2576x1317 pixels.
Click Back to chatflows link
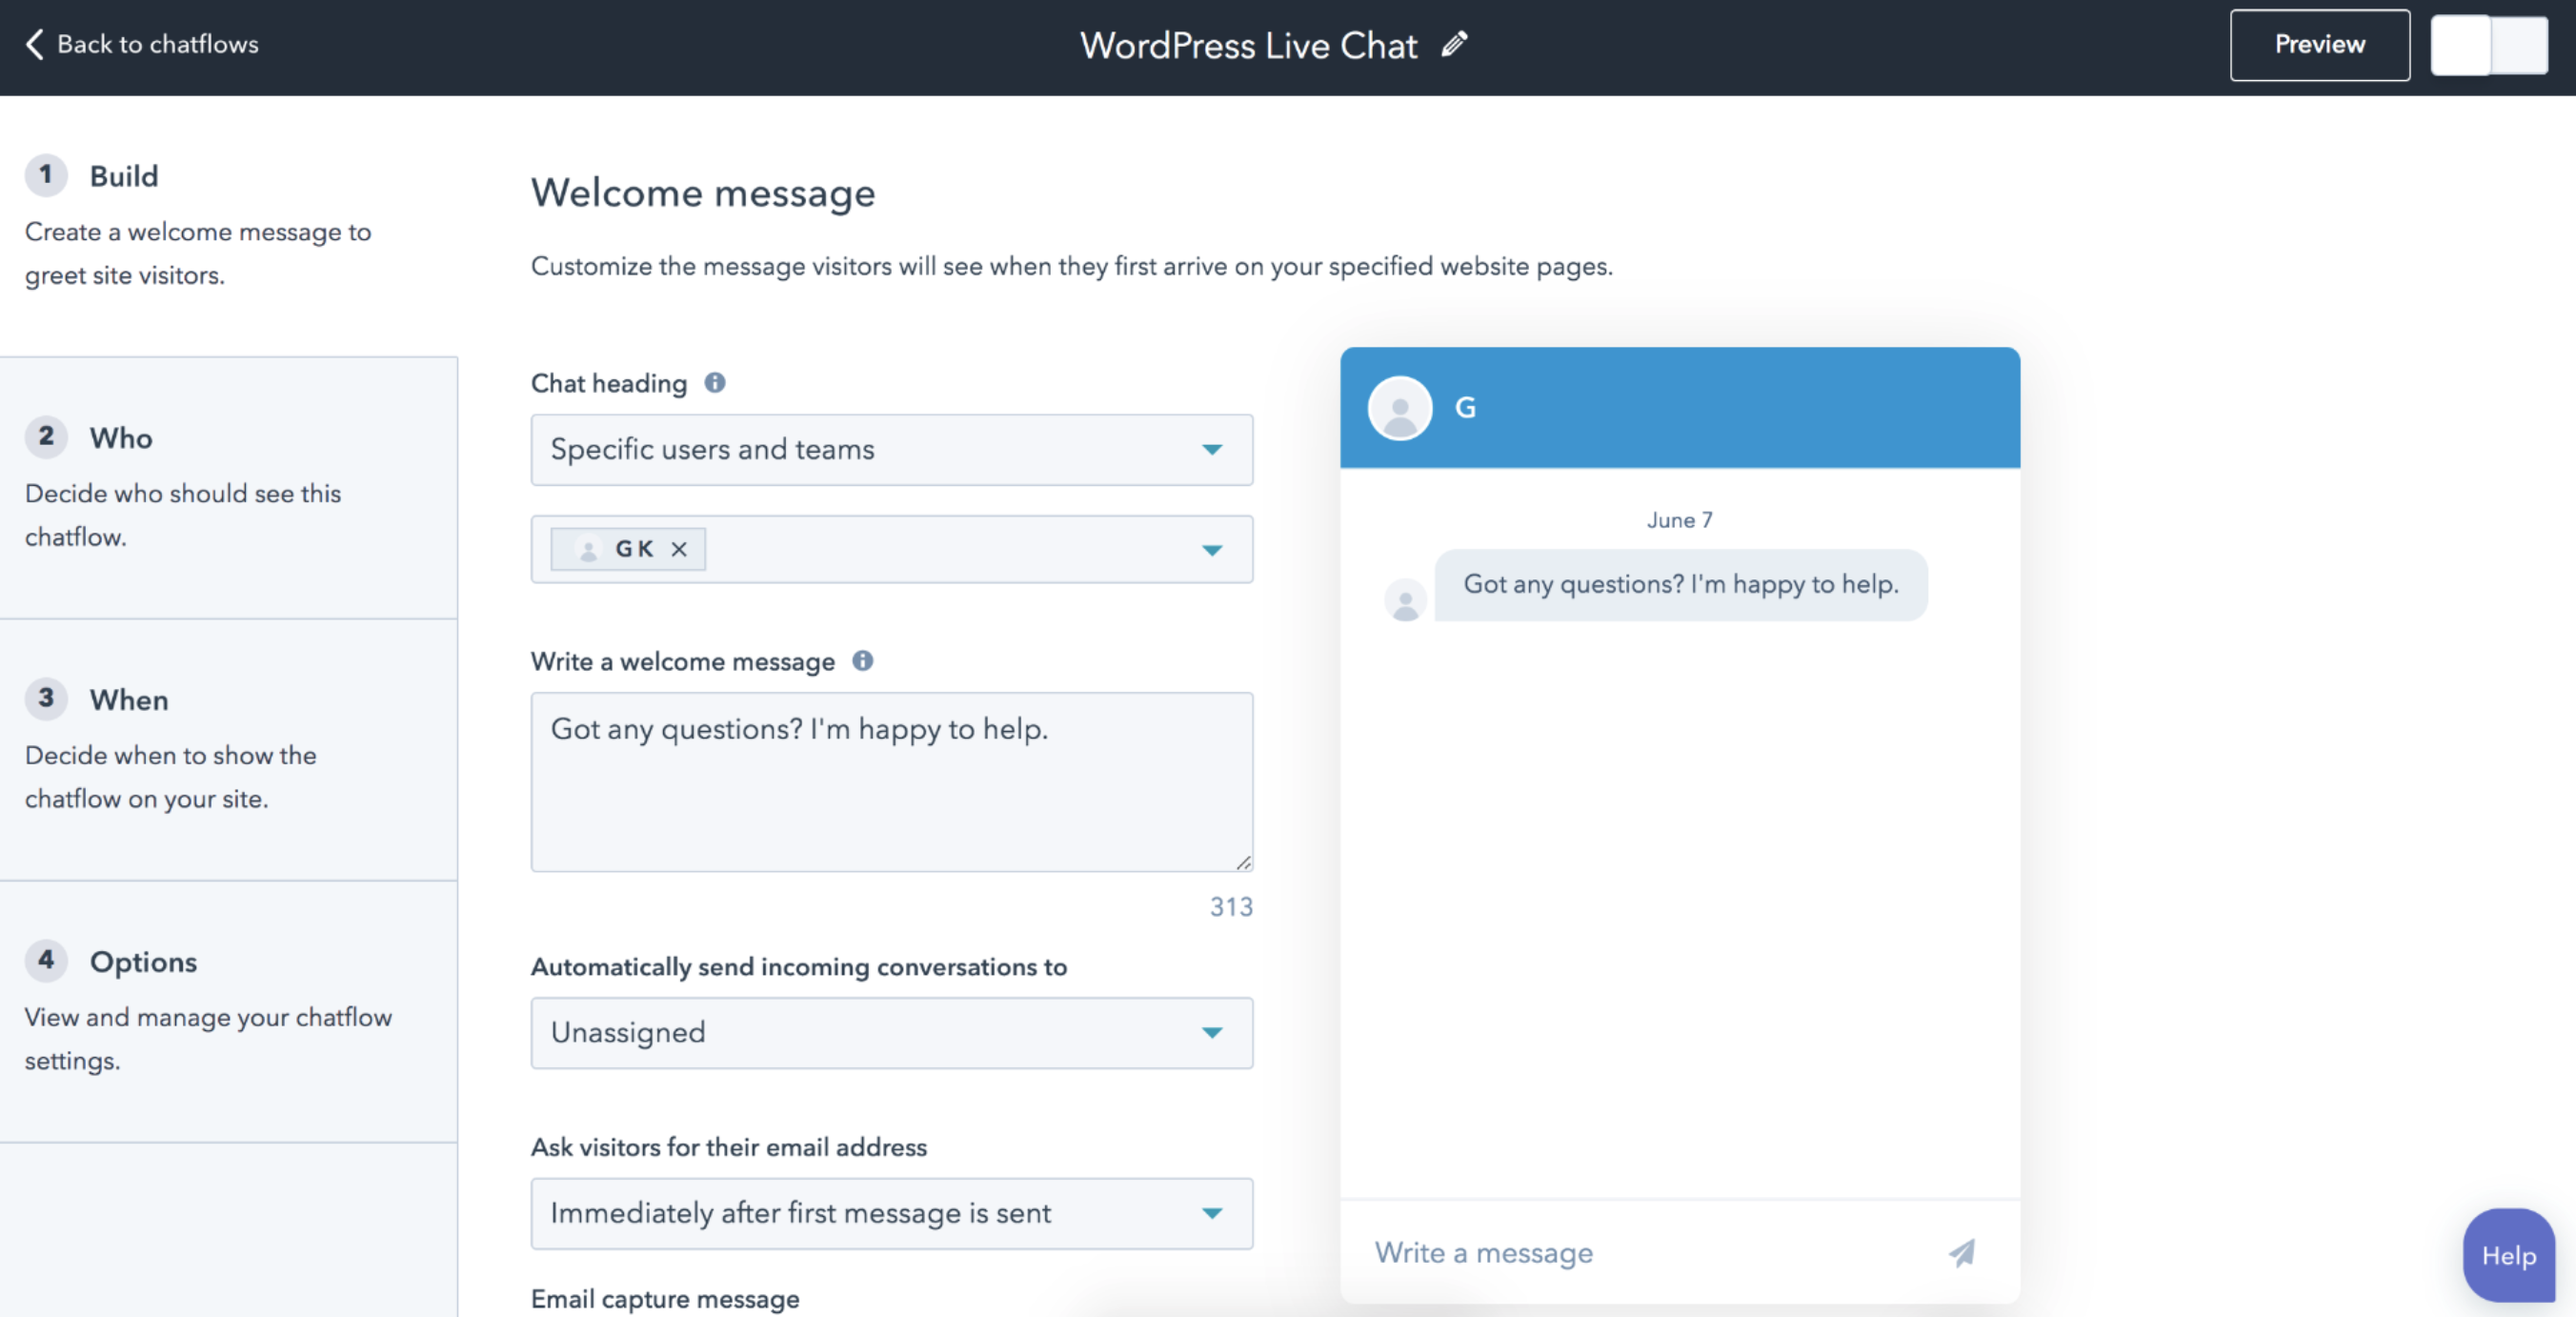click(x=157, y=44)
